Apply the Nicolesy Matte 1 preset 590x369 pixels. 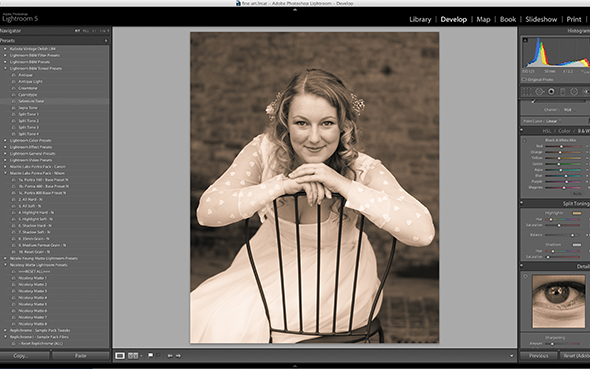click(33, 278)
